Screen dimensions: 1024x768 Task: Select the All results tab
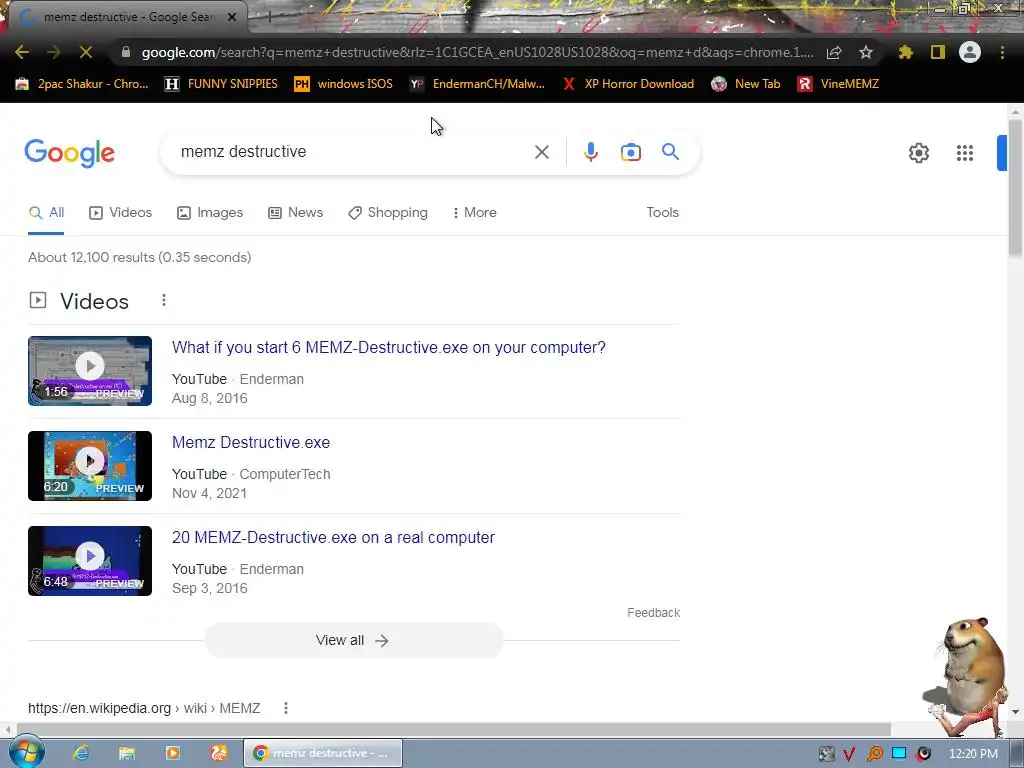click(x=46, y=212)
